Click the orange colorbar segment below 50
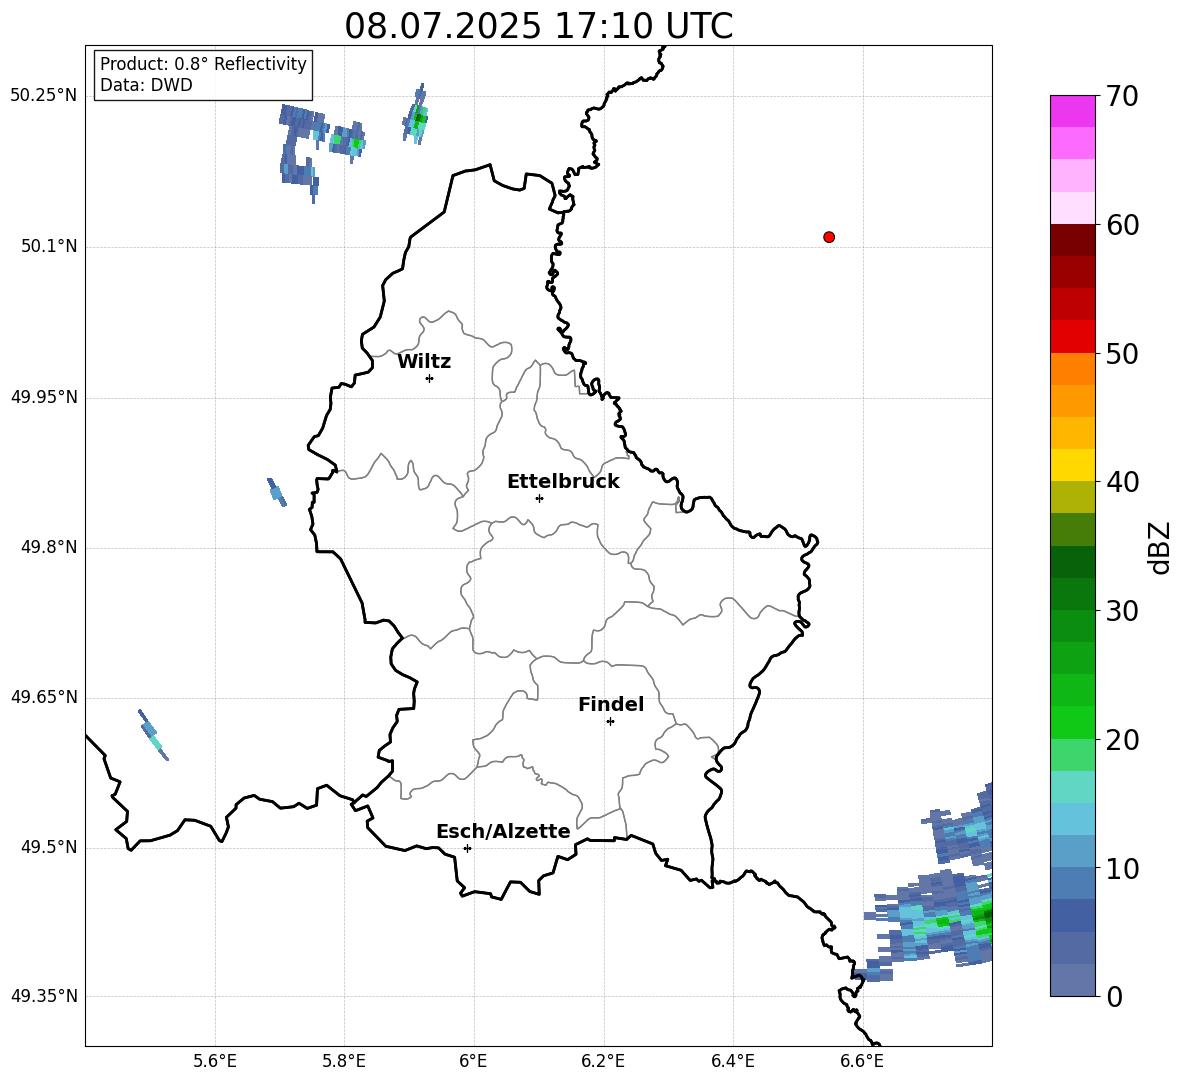The image size is (1184, 1081). [x=1072, y=368]
